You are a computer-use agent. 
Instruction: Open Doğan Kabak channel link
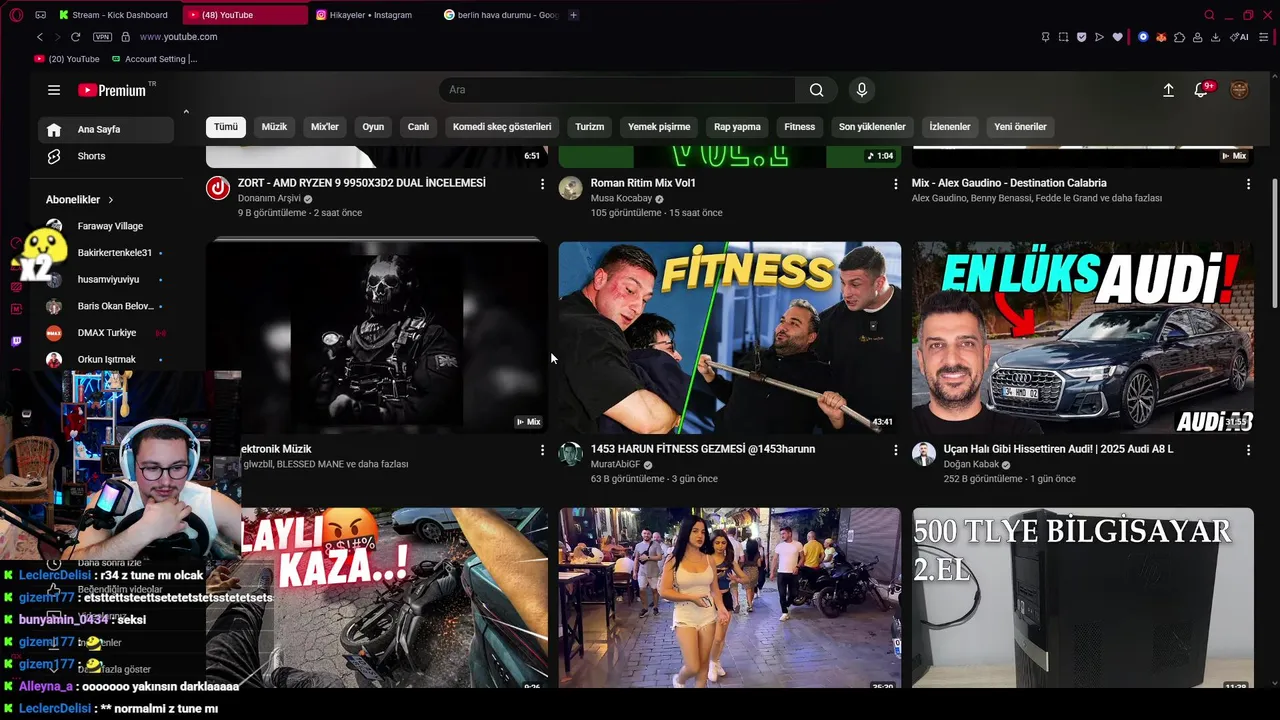pos(971,465)
